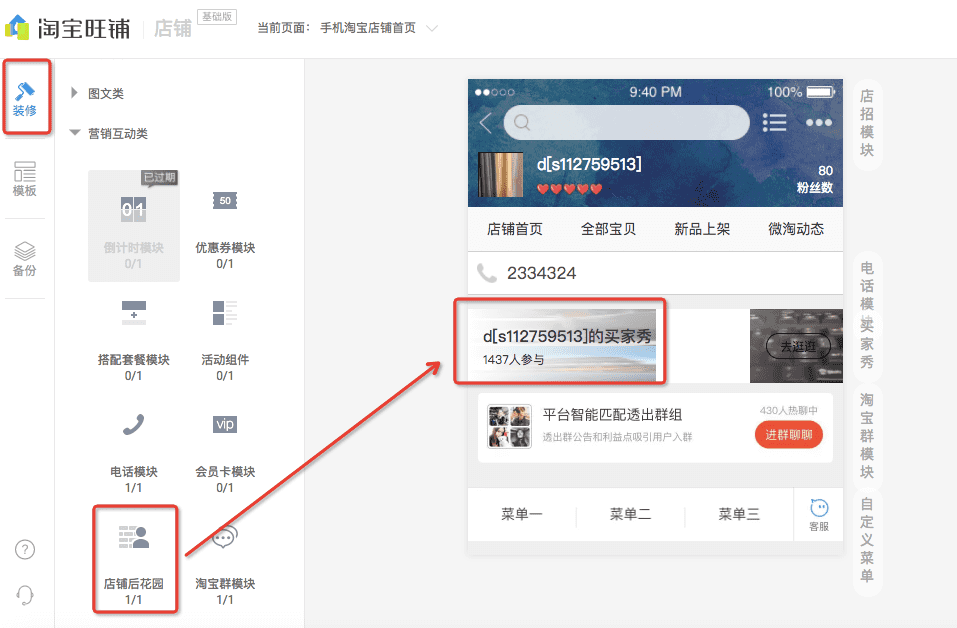Click the 已过期 expired tag
957x628 pixels.
pos(159,178)
